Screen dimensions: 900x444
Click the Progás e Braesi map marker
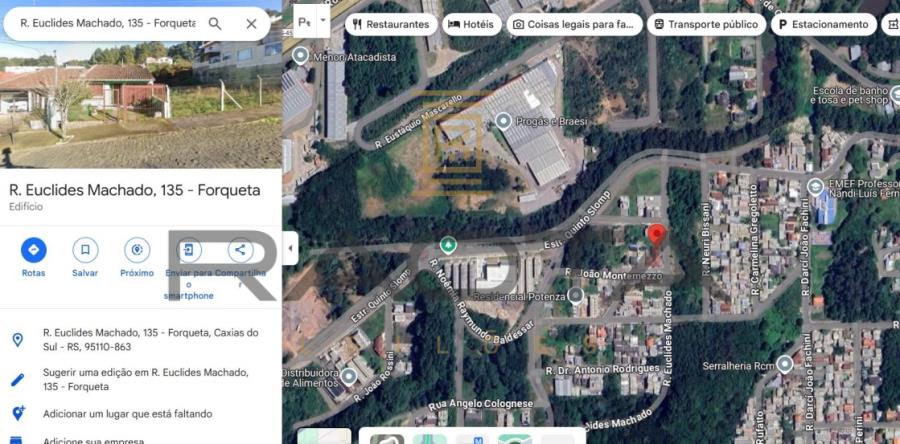(503, 121)
